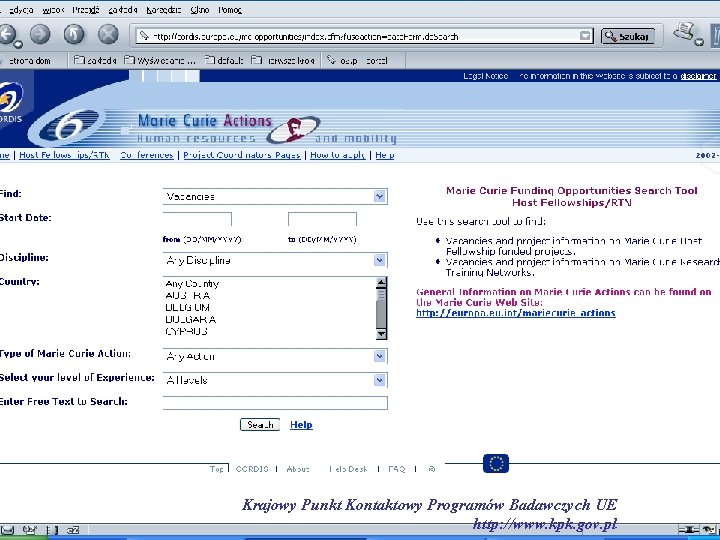Screen dimensions: 720x540
Task: Open Host Fellowships/RTN navigation link
Action: [x=64, y=155]
